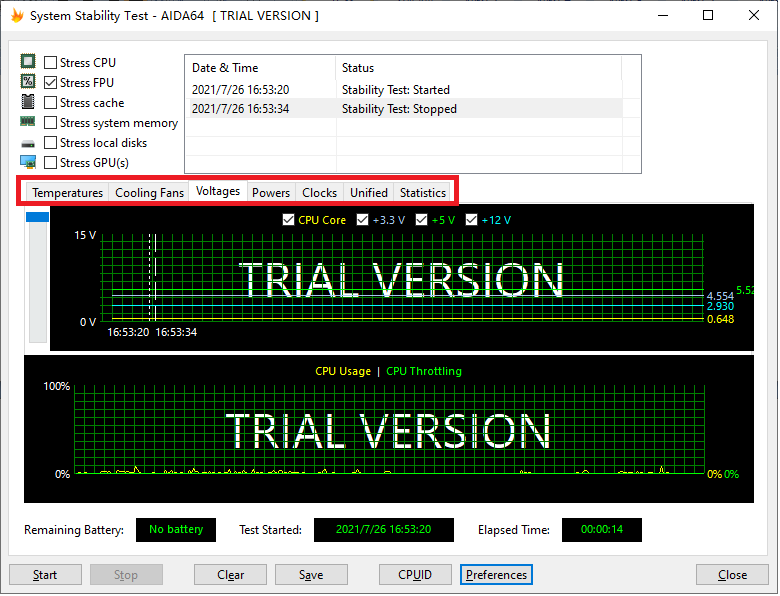Click the FPU percent icon beside Stress FPU
780x596 pixels.
click(x=28, y=82)
